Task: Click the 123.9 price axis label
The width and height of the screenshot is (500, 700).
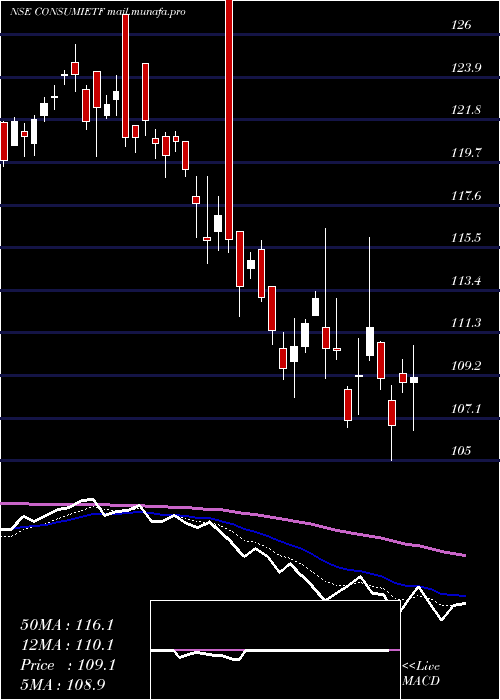Action: coord(466,68)
